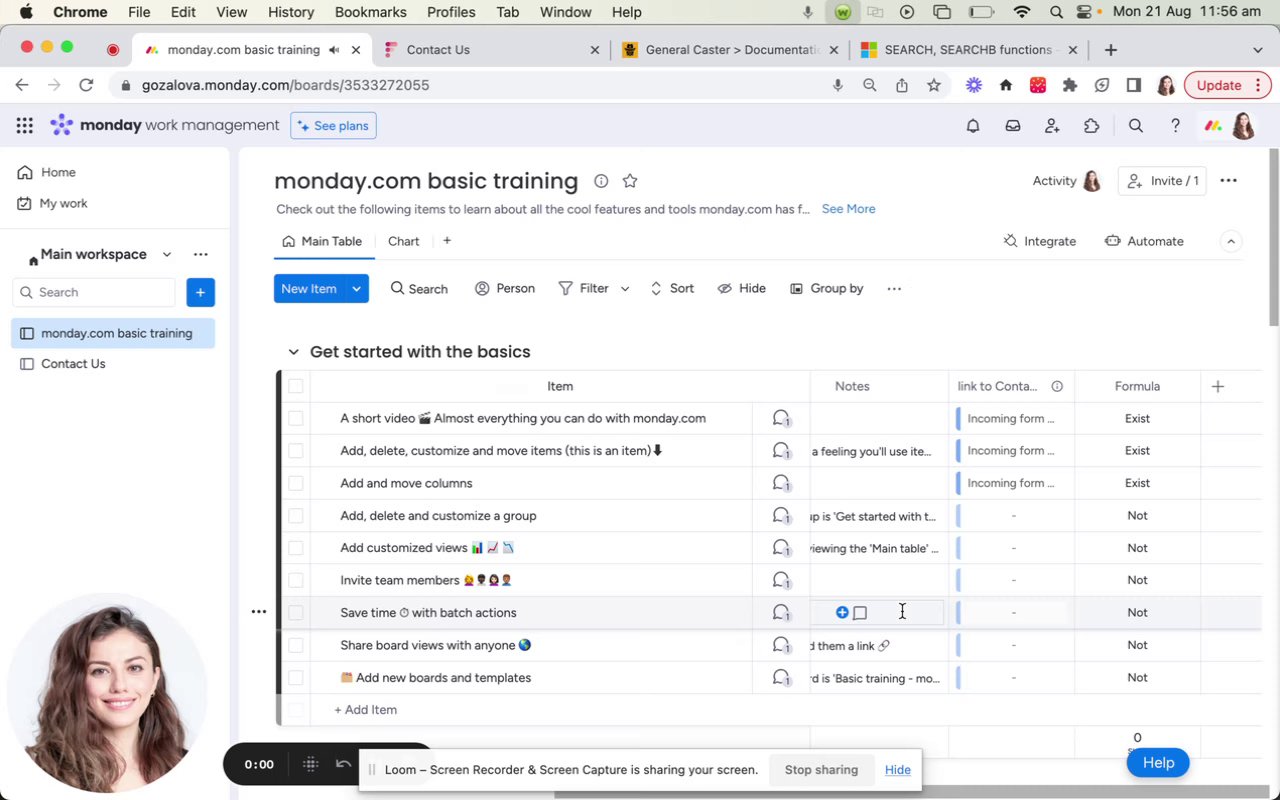Open workspace three-dot menu in sidebar

[x=201, y=254]
